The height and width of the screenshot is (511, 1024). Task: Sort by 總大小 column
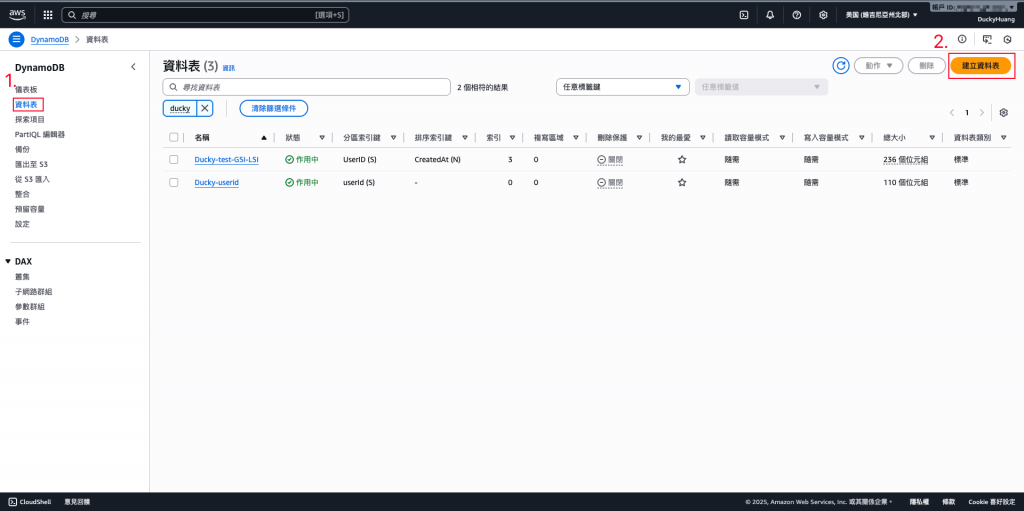click(933, 138)
